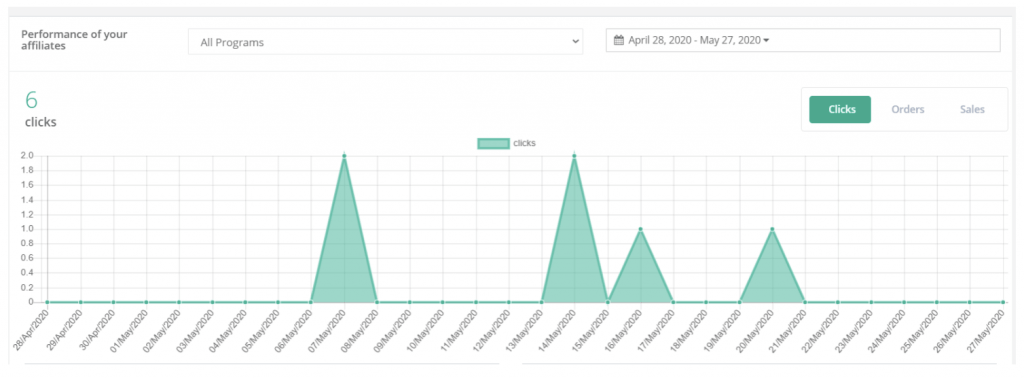Viewport: 1024px width, 378px height.
Task: Open the All Programs dropdown
Action: click(385, 42)
